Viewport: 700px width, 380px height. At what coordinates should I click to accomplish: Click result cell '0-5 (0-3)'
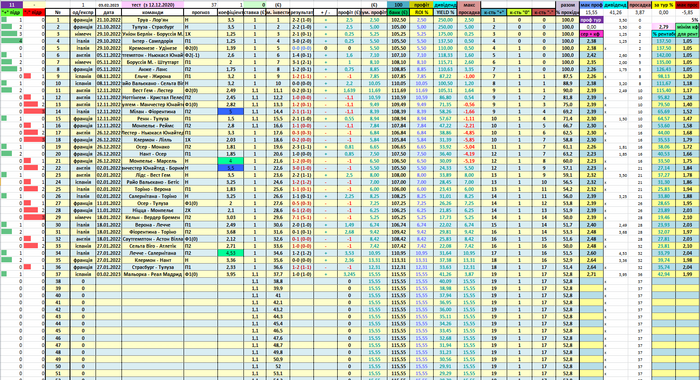[x=302, y=204]
